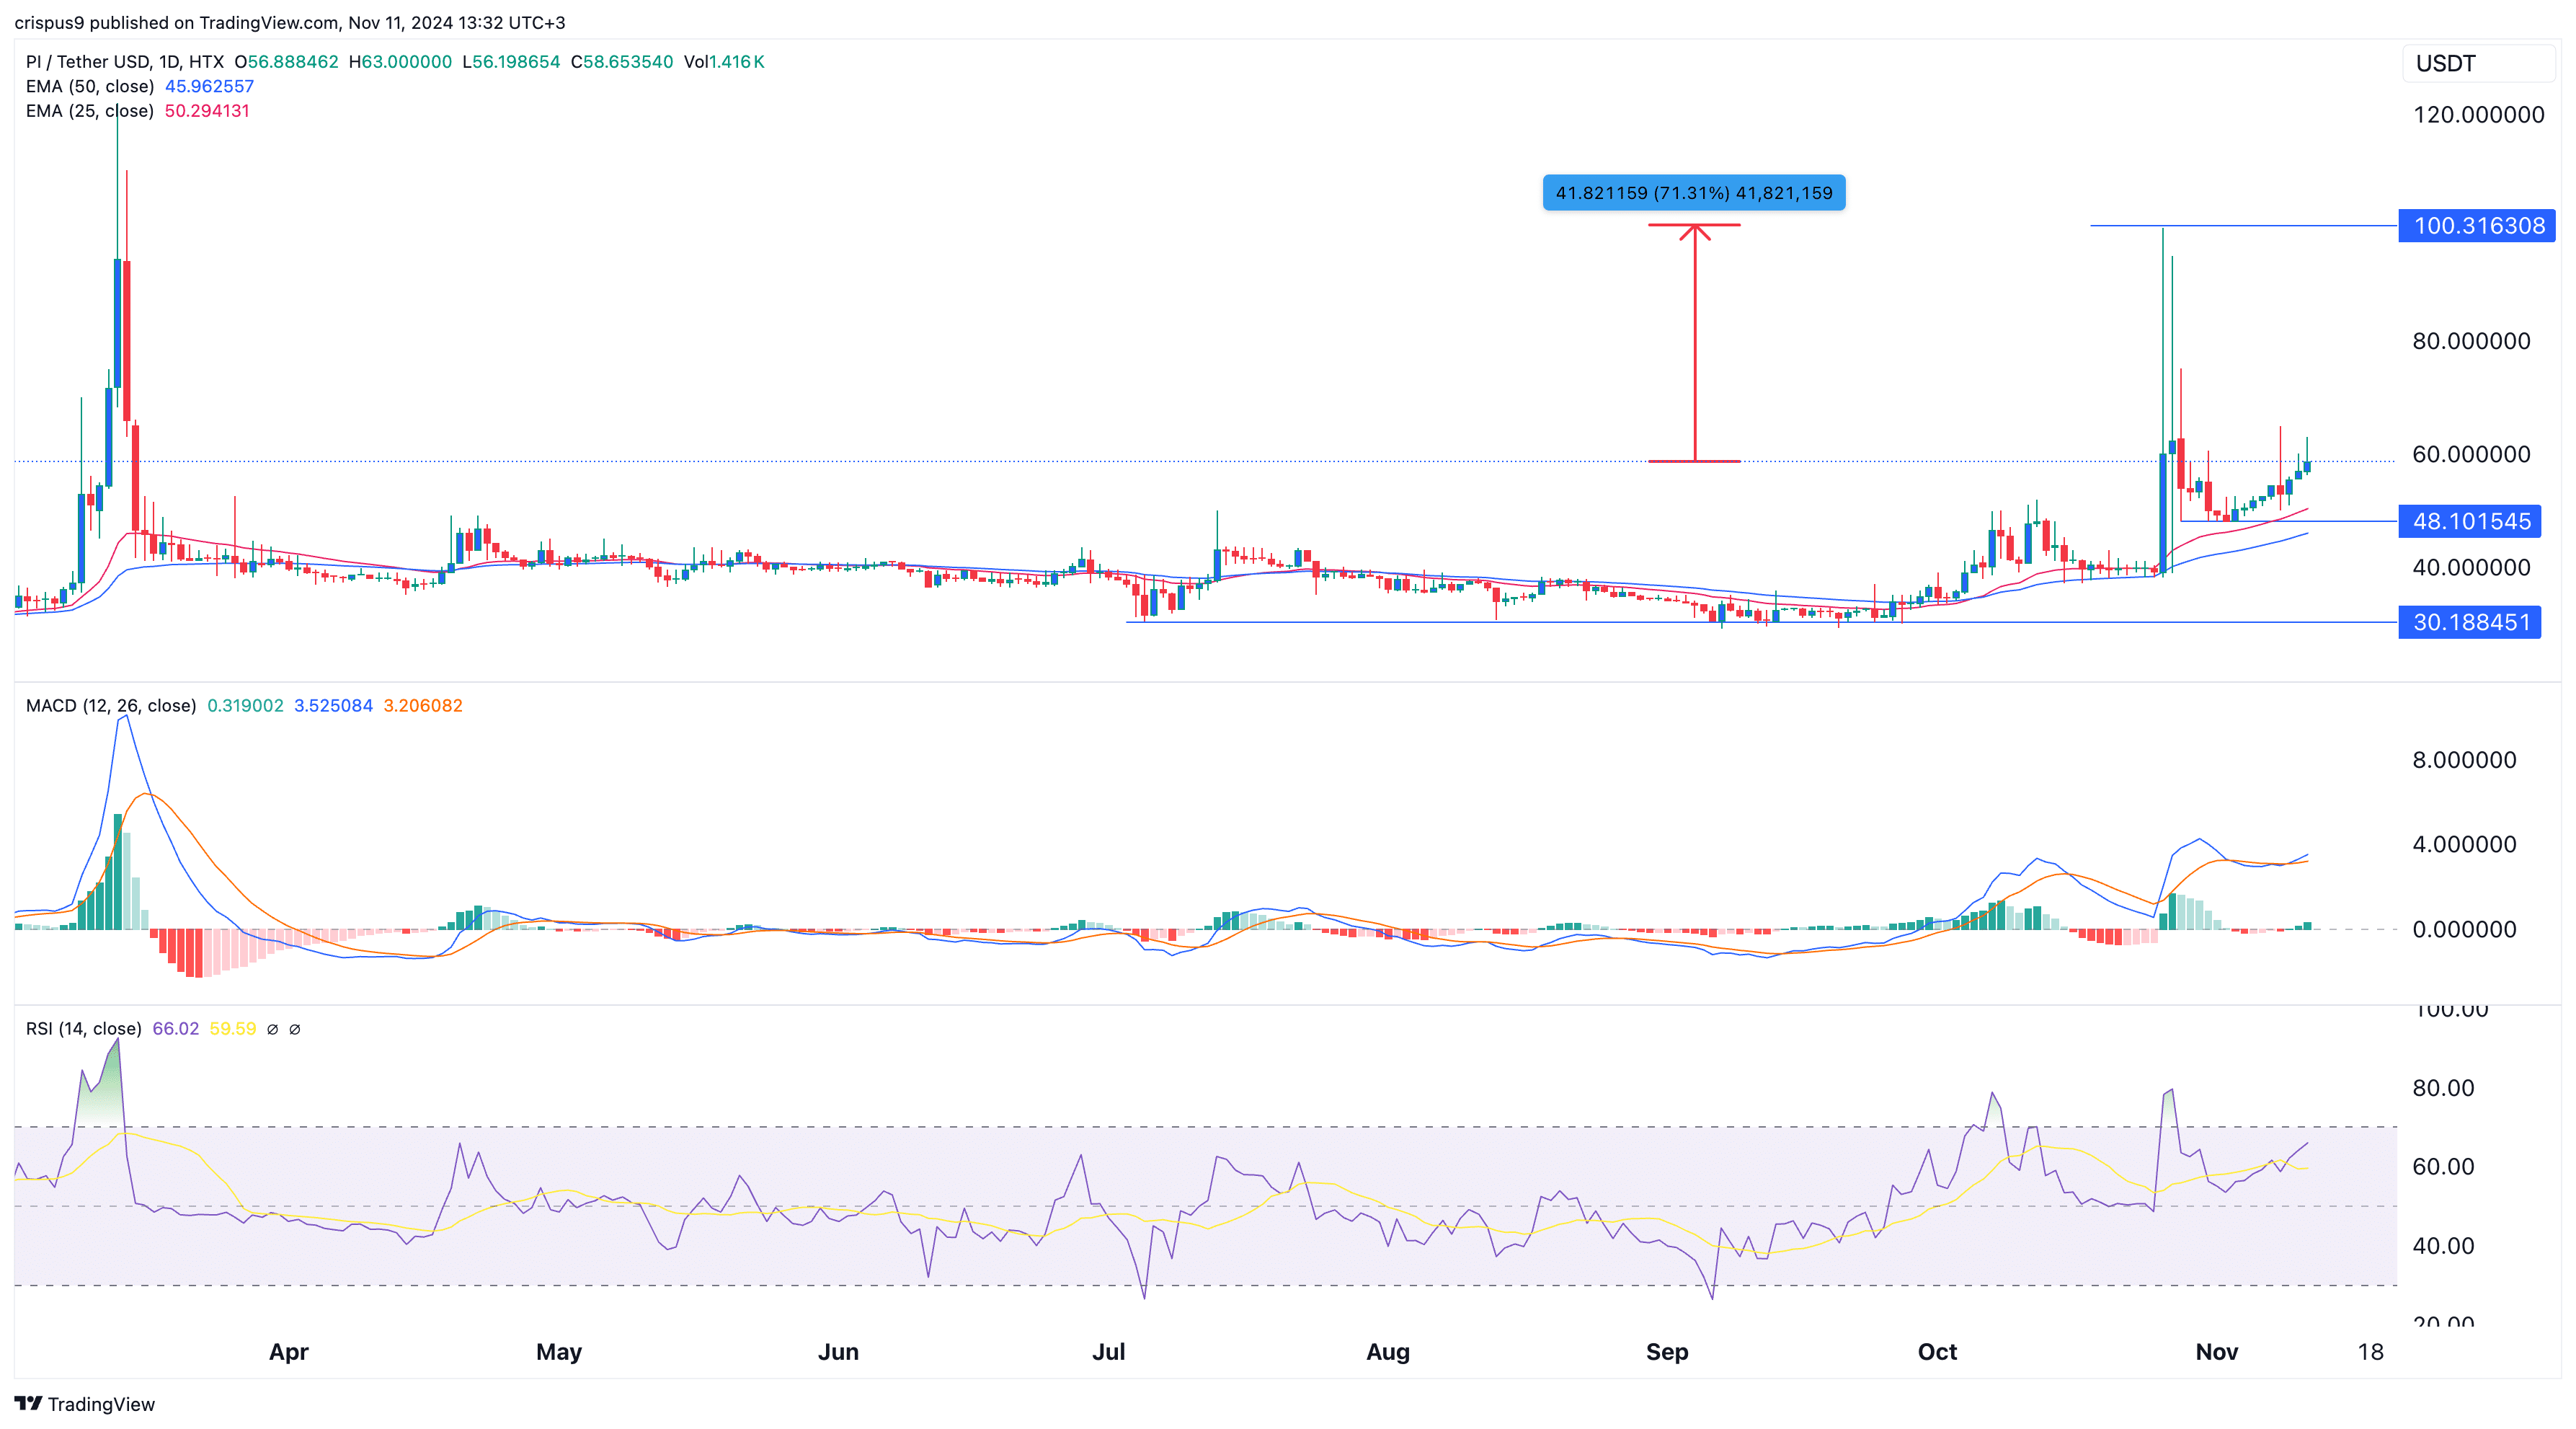Image resolution: width=2576 pixels, height=1429 pixels.
Task: Click the Sep label on time axis
Action: [x=1667, y=1352]
